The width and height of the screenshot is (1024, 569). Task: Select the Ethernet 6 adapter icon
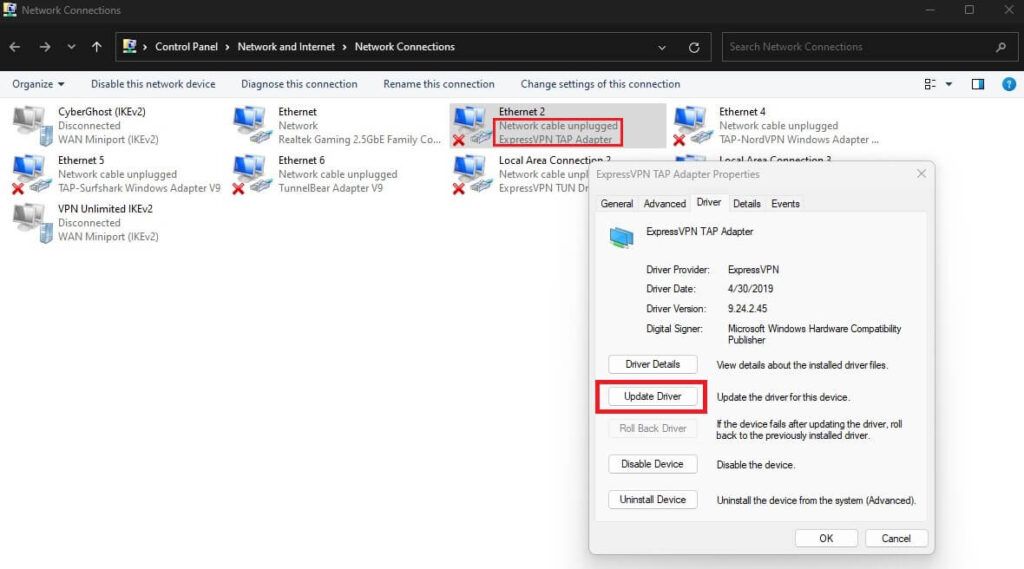(252, 174)
